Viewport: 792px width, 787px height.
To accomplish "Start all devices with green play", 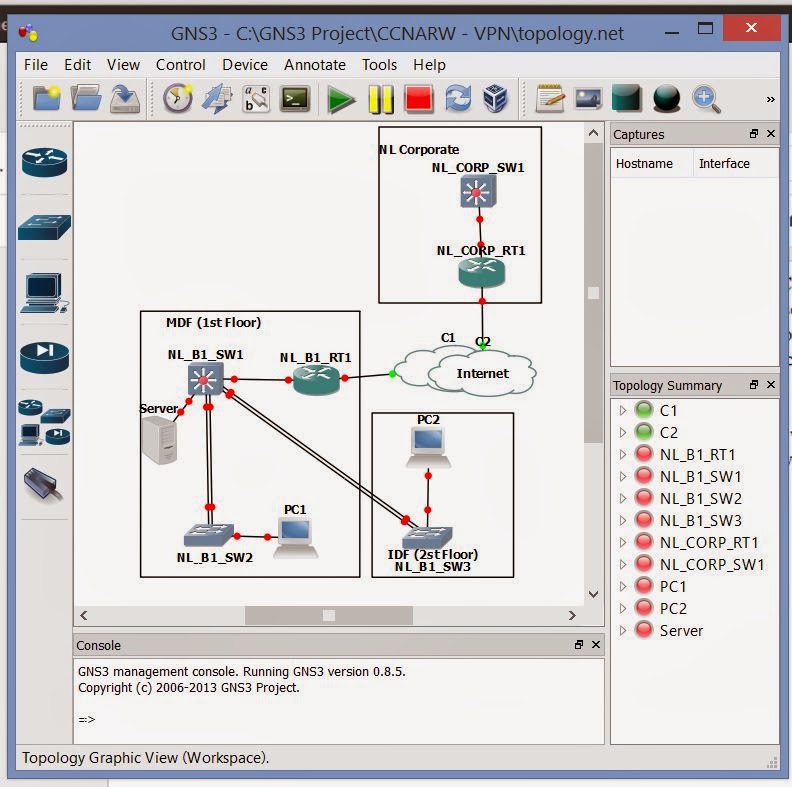I will pos(341,100).
